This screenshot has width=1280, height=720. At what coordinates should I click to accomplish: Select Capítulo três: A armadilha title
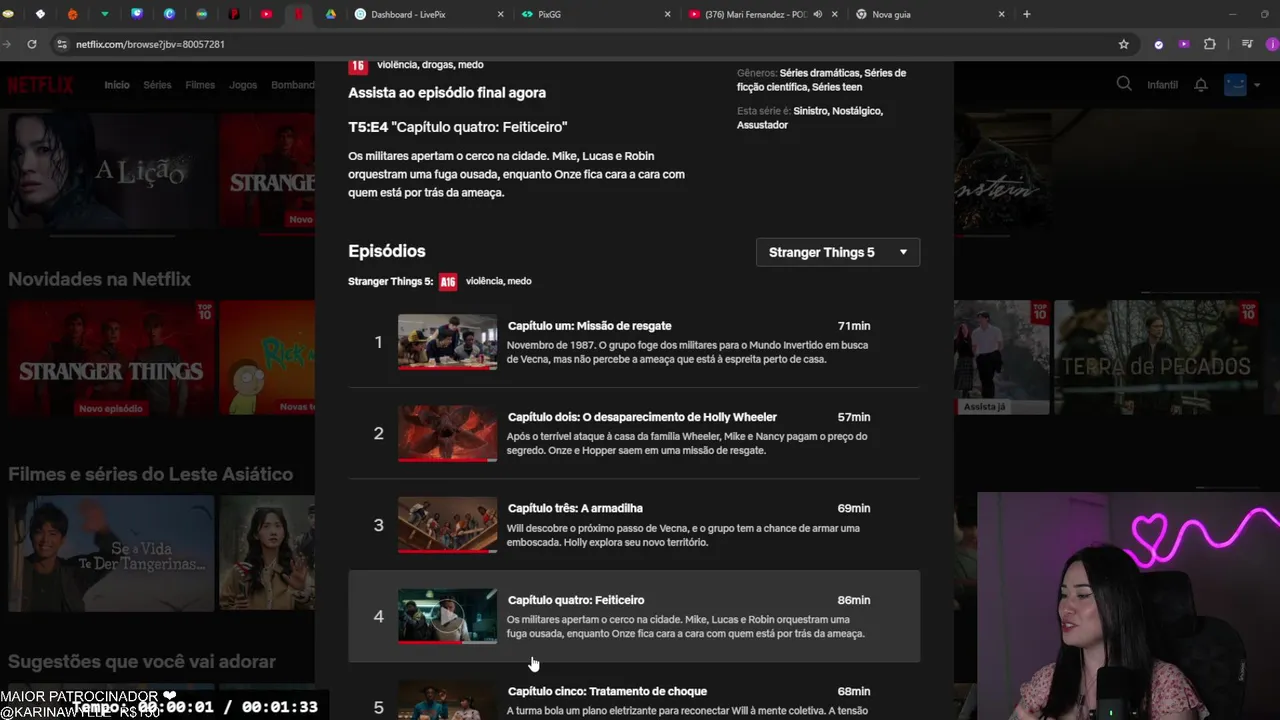(575, 508)
